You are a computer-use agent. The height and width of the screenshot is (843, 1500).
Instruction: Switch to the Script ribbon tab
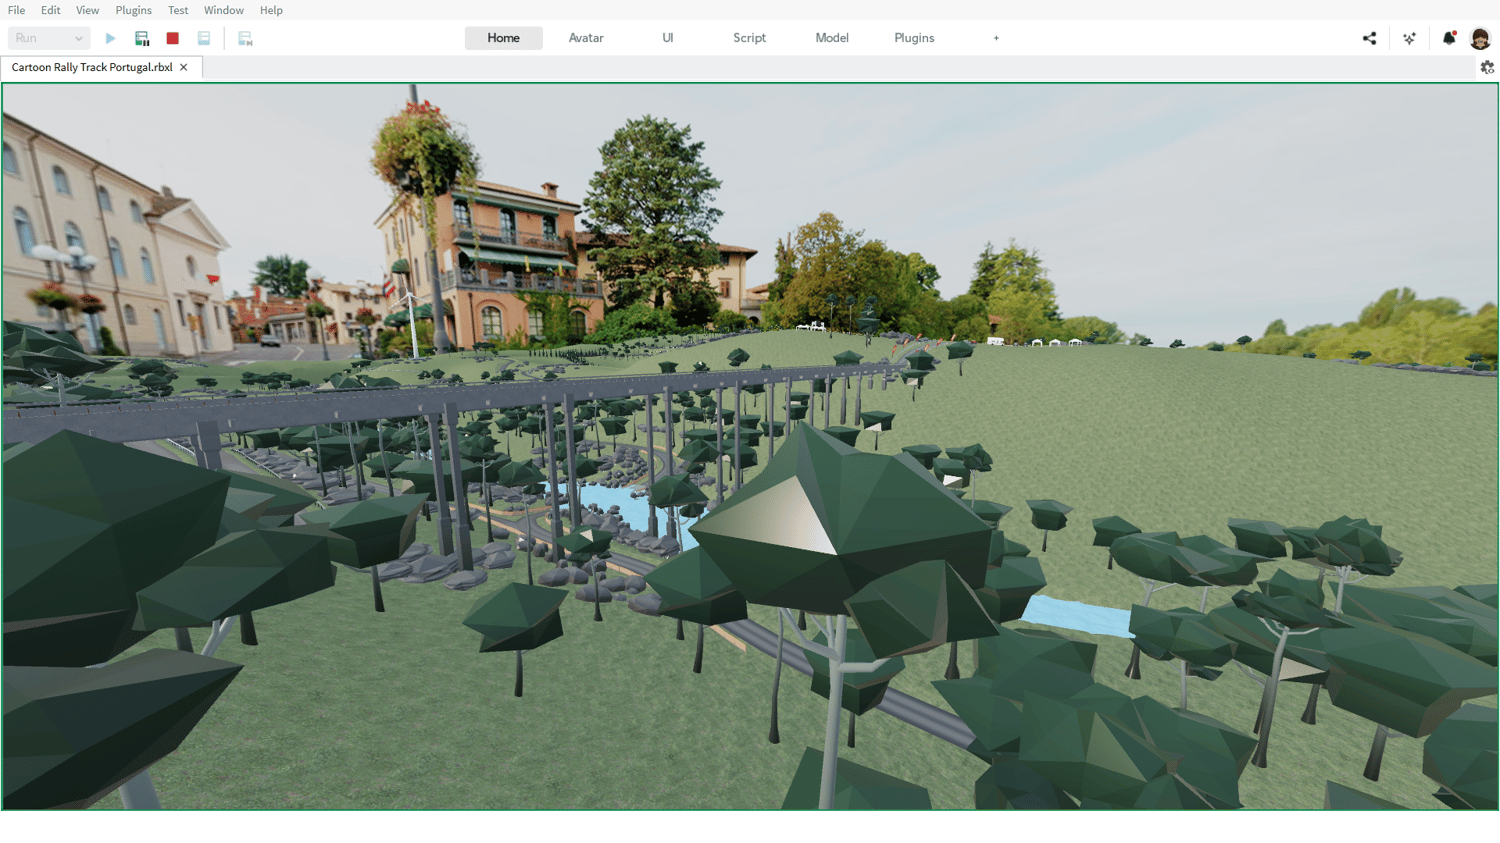tap(750, 38)
